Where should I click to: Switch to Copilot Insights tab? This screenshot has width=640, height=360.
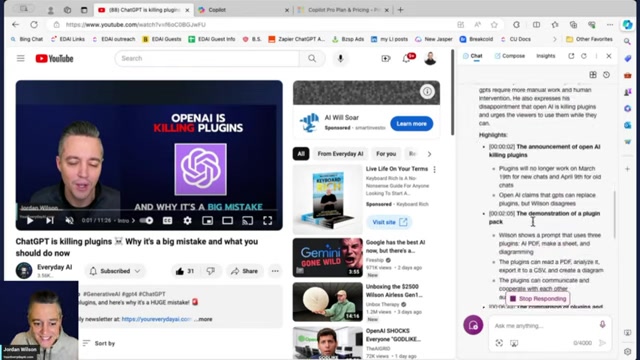click(546, 56)
